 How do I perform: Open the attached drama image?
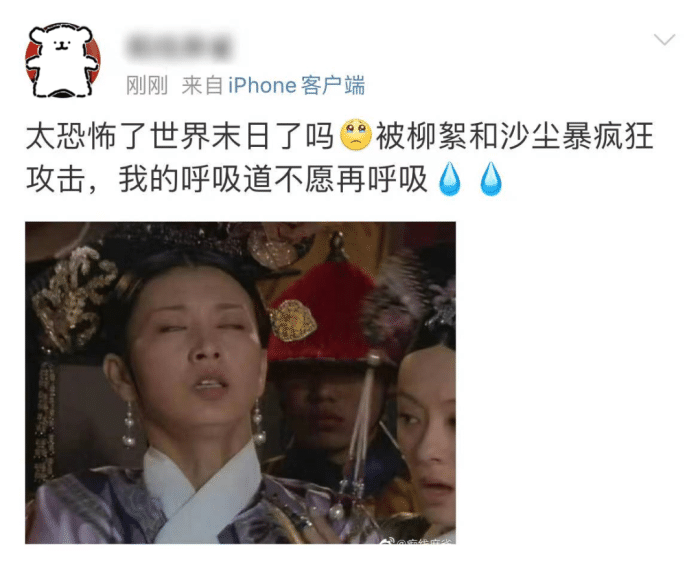[x=240, y=382]
